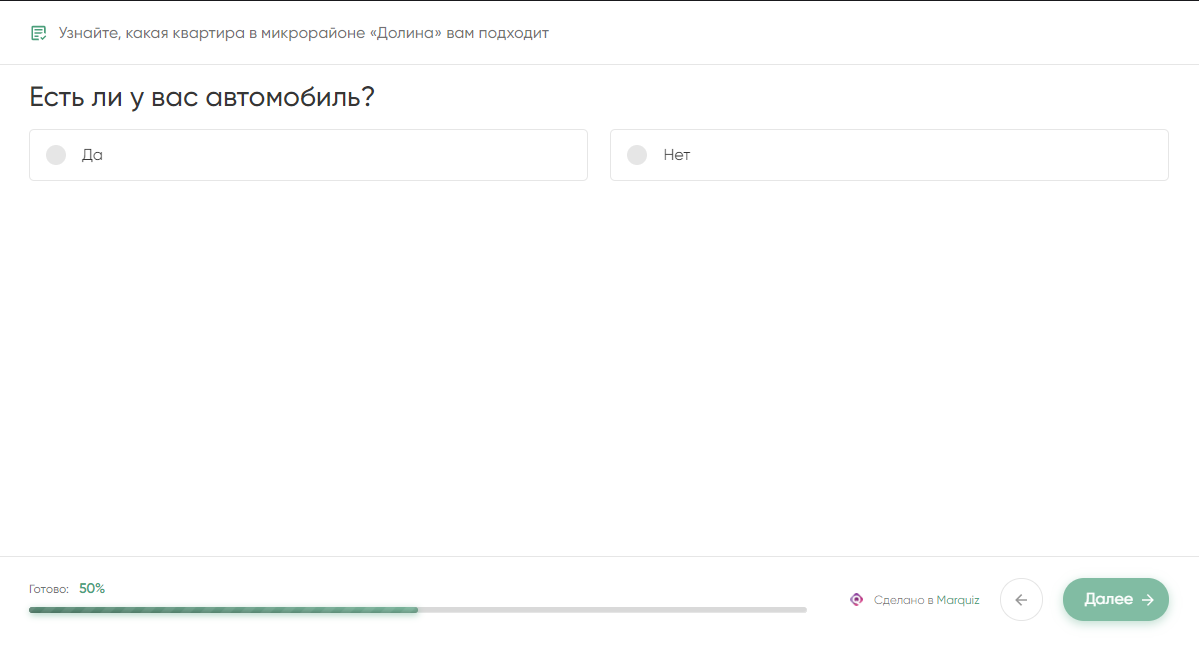
Task: Click the Готово progress label
Action: coord(49,589)
